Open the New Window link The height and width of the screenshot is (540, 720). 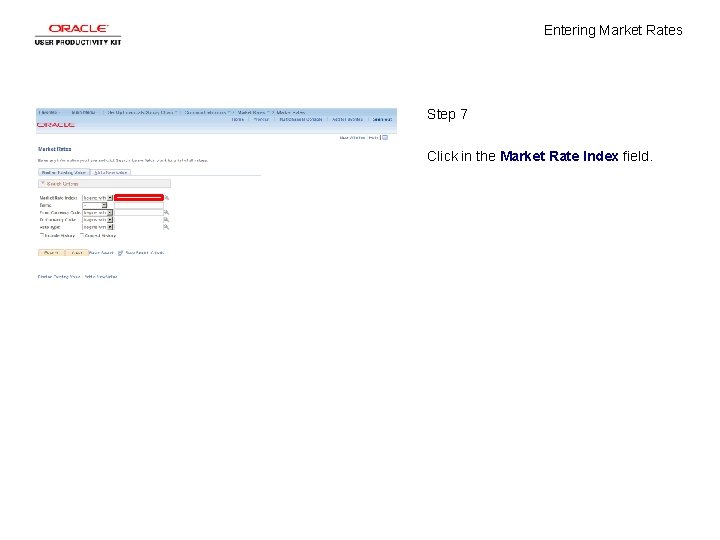pyautogui.click(x=352, y=137)
